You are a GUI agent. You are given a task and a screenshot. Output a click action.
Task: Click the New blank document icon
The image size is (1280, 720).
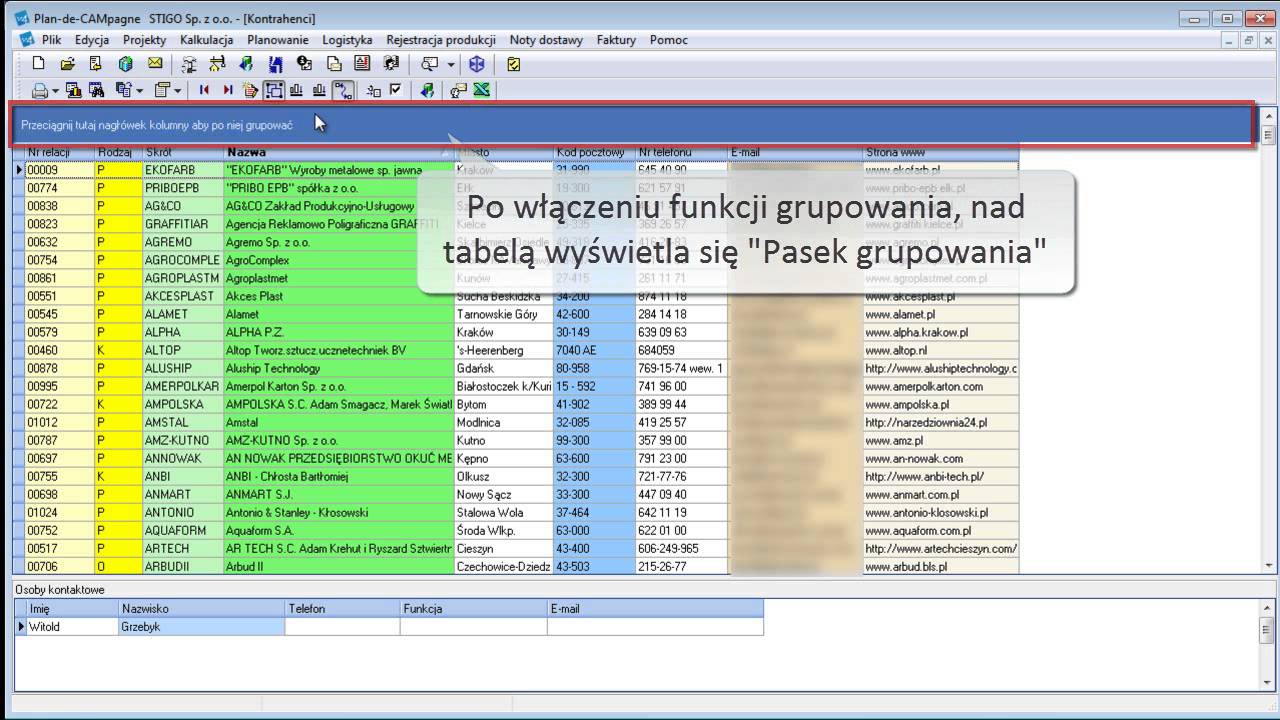click(39, 64)
